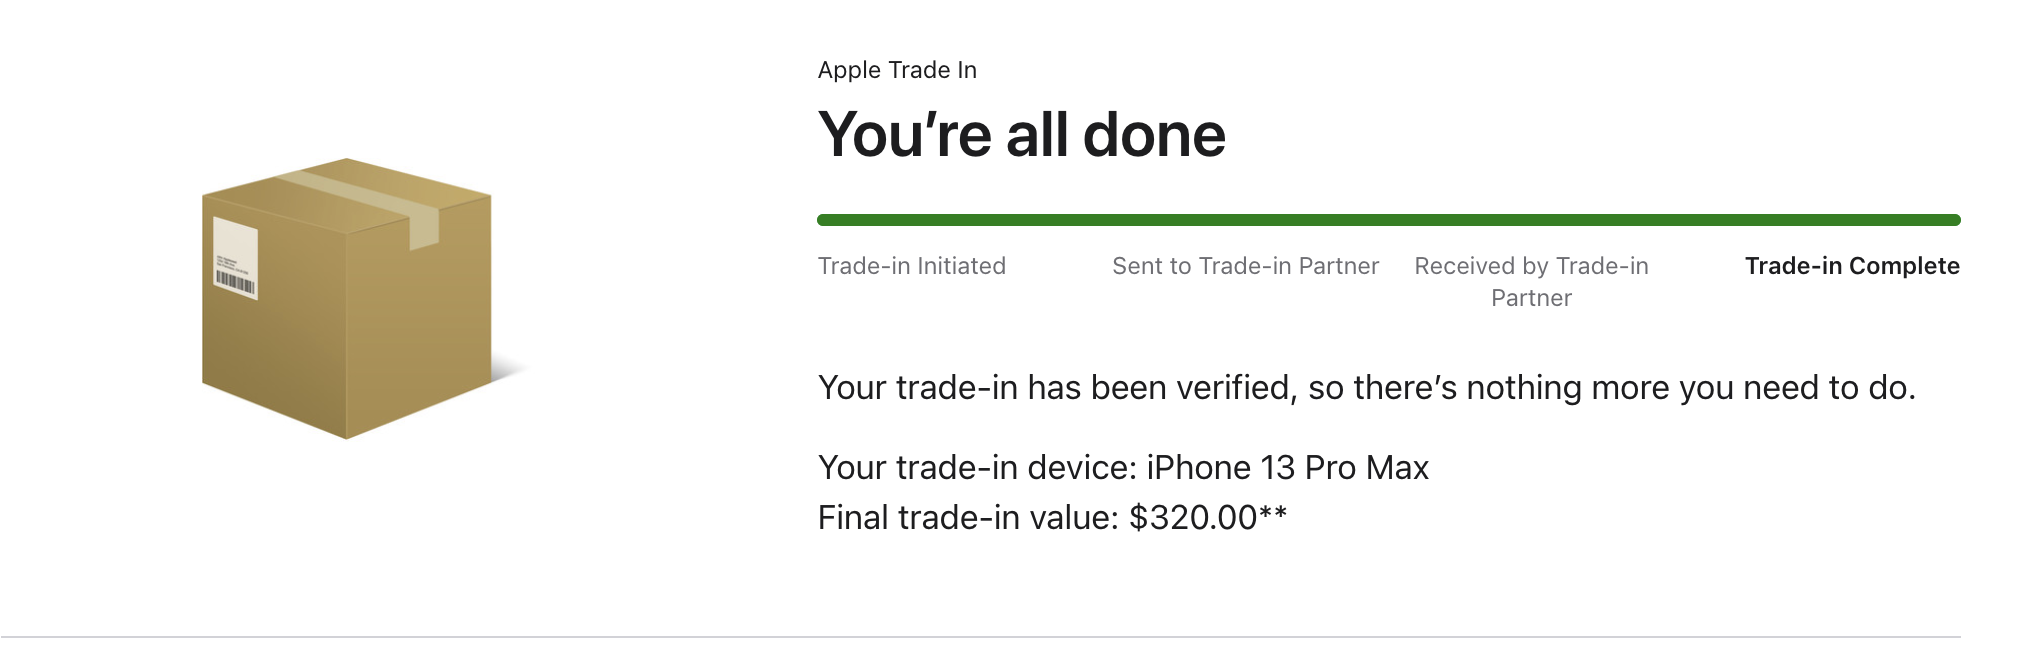Click the Final trade-in value label
The image size is (2042, 656).
coord(968,518)
